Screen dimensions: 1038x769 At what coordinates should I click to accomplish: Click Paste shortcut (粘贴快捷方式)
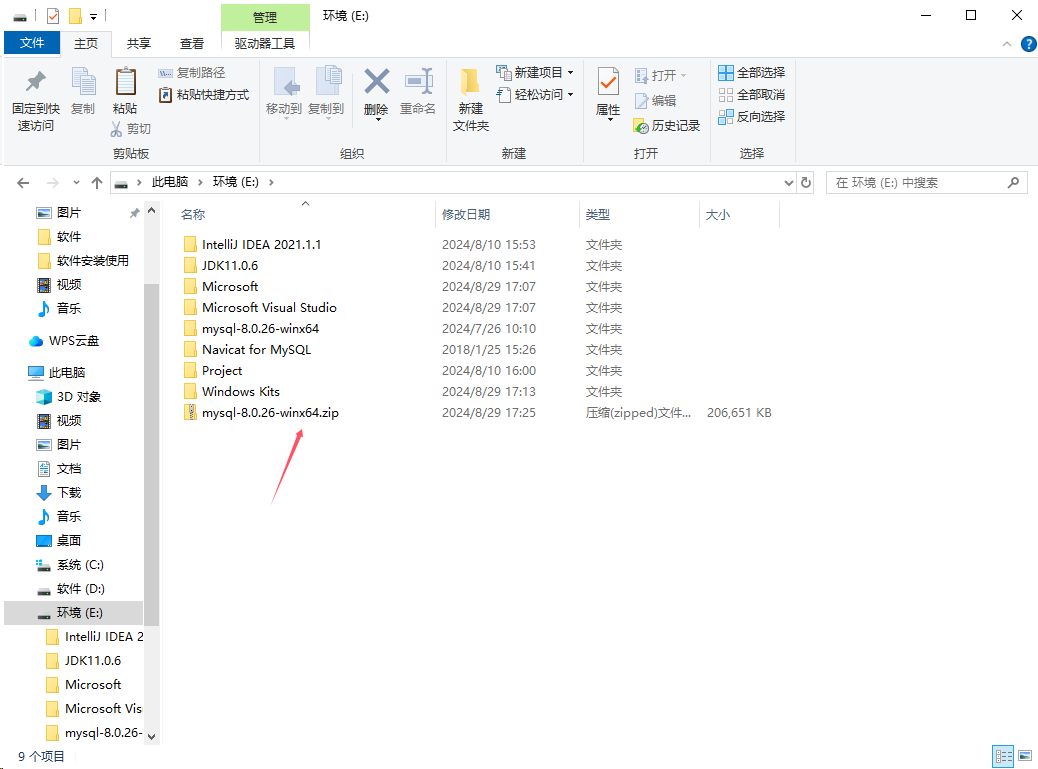(x=204, y=95)
